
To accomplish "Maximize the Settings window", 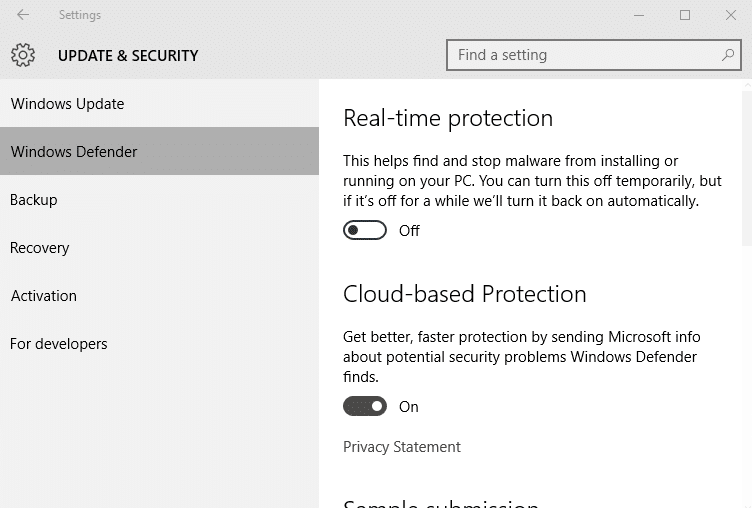I will tap(685, 15).
